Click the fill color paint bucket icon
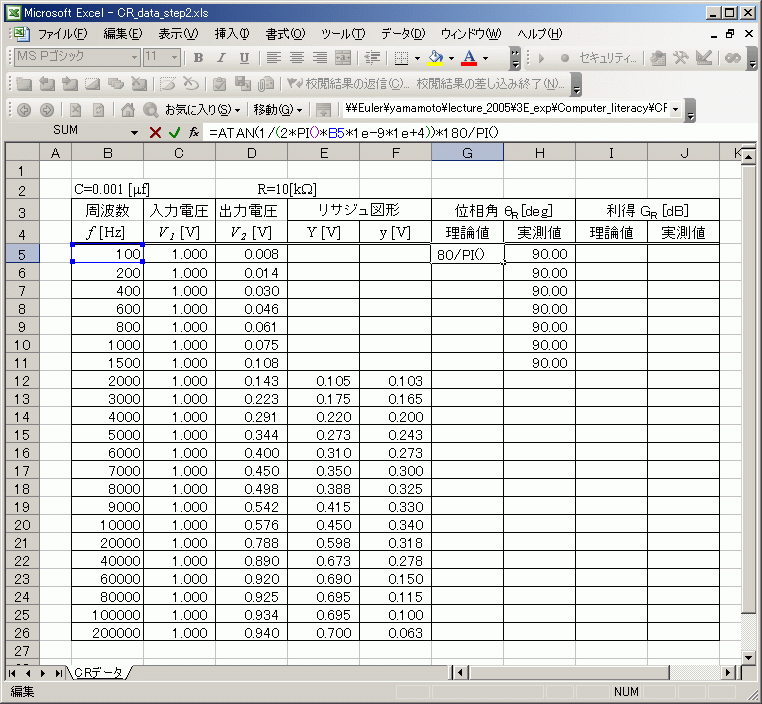The width and height of the screenshot is (762, 704). point(435,58)
